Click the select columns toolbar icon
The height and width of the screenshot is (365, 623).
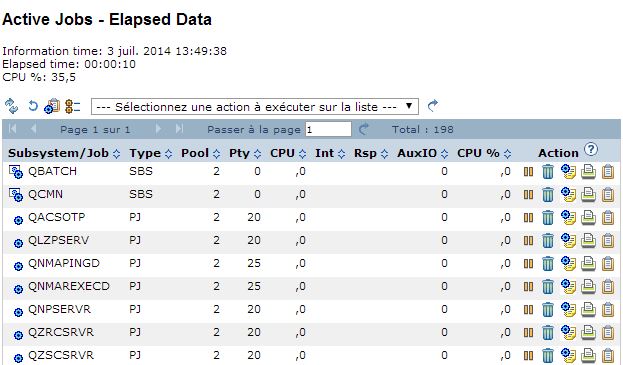[72, 106]
